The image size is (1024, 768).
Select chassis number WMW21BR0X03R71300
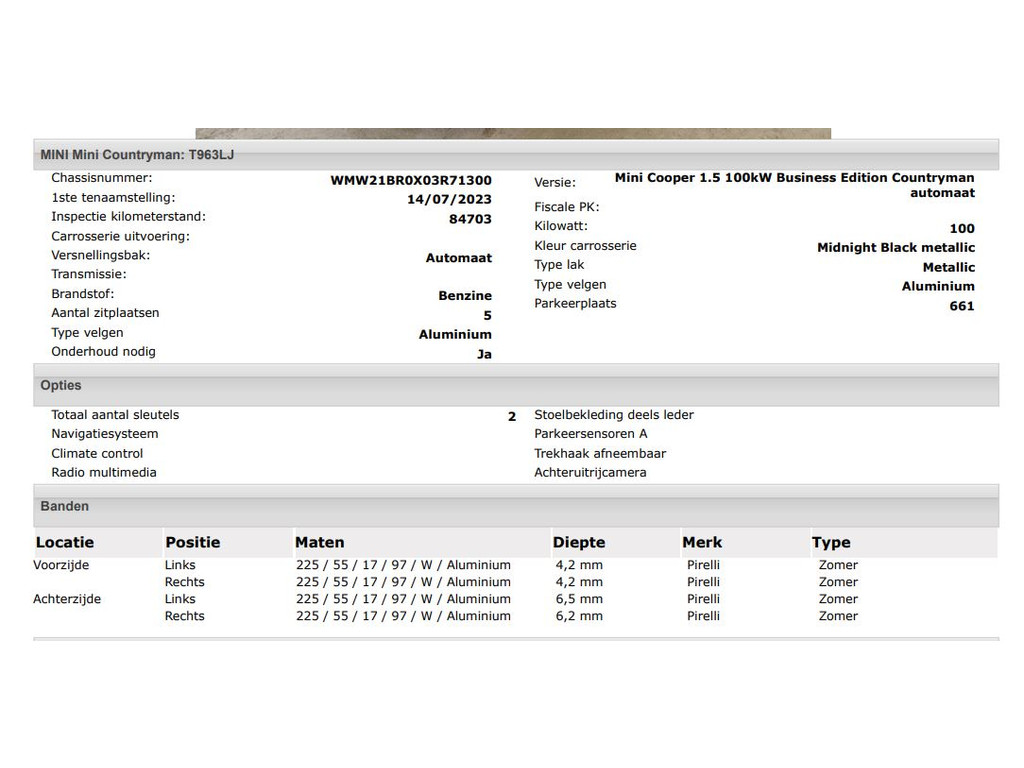pos(411,180)
